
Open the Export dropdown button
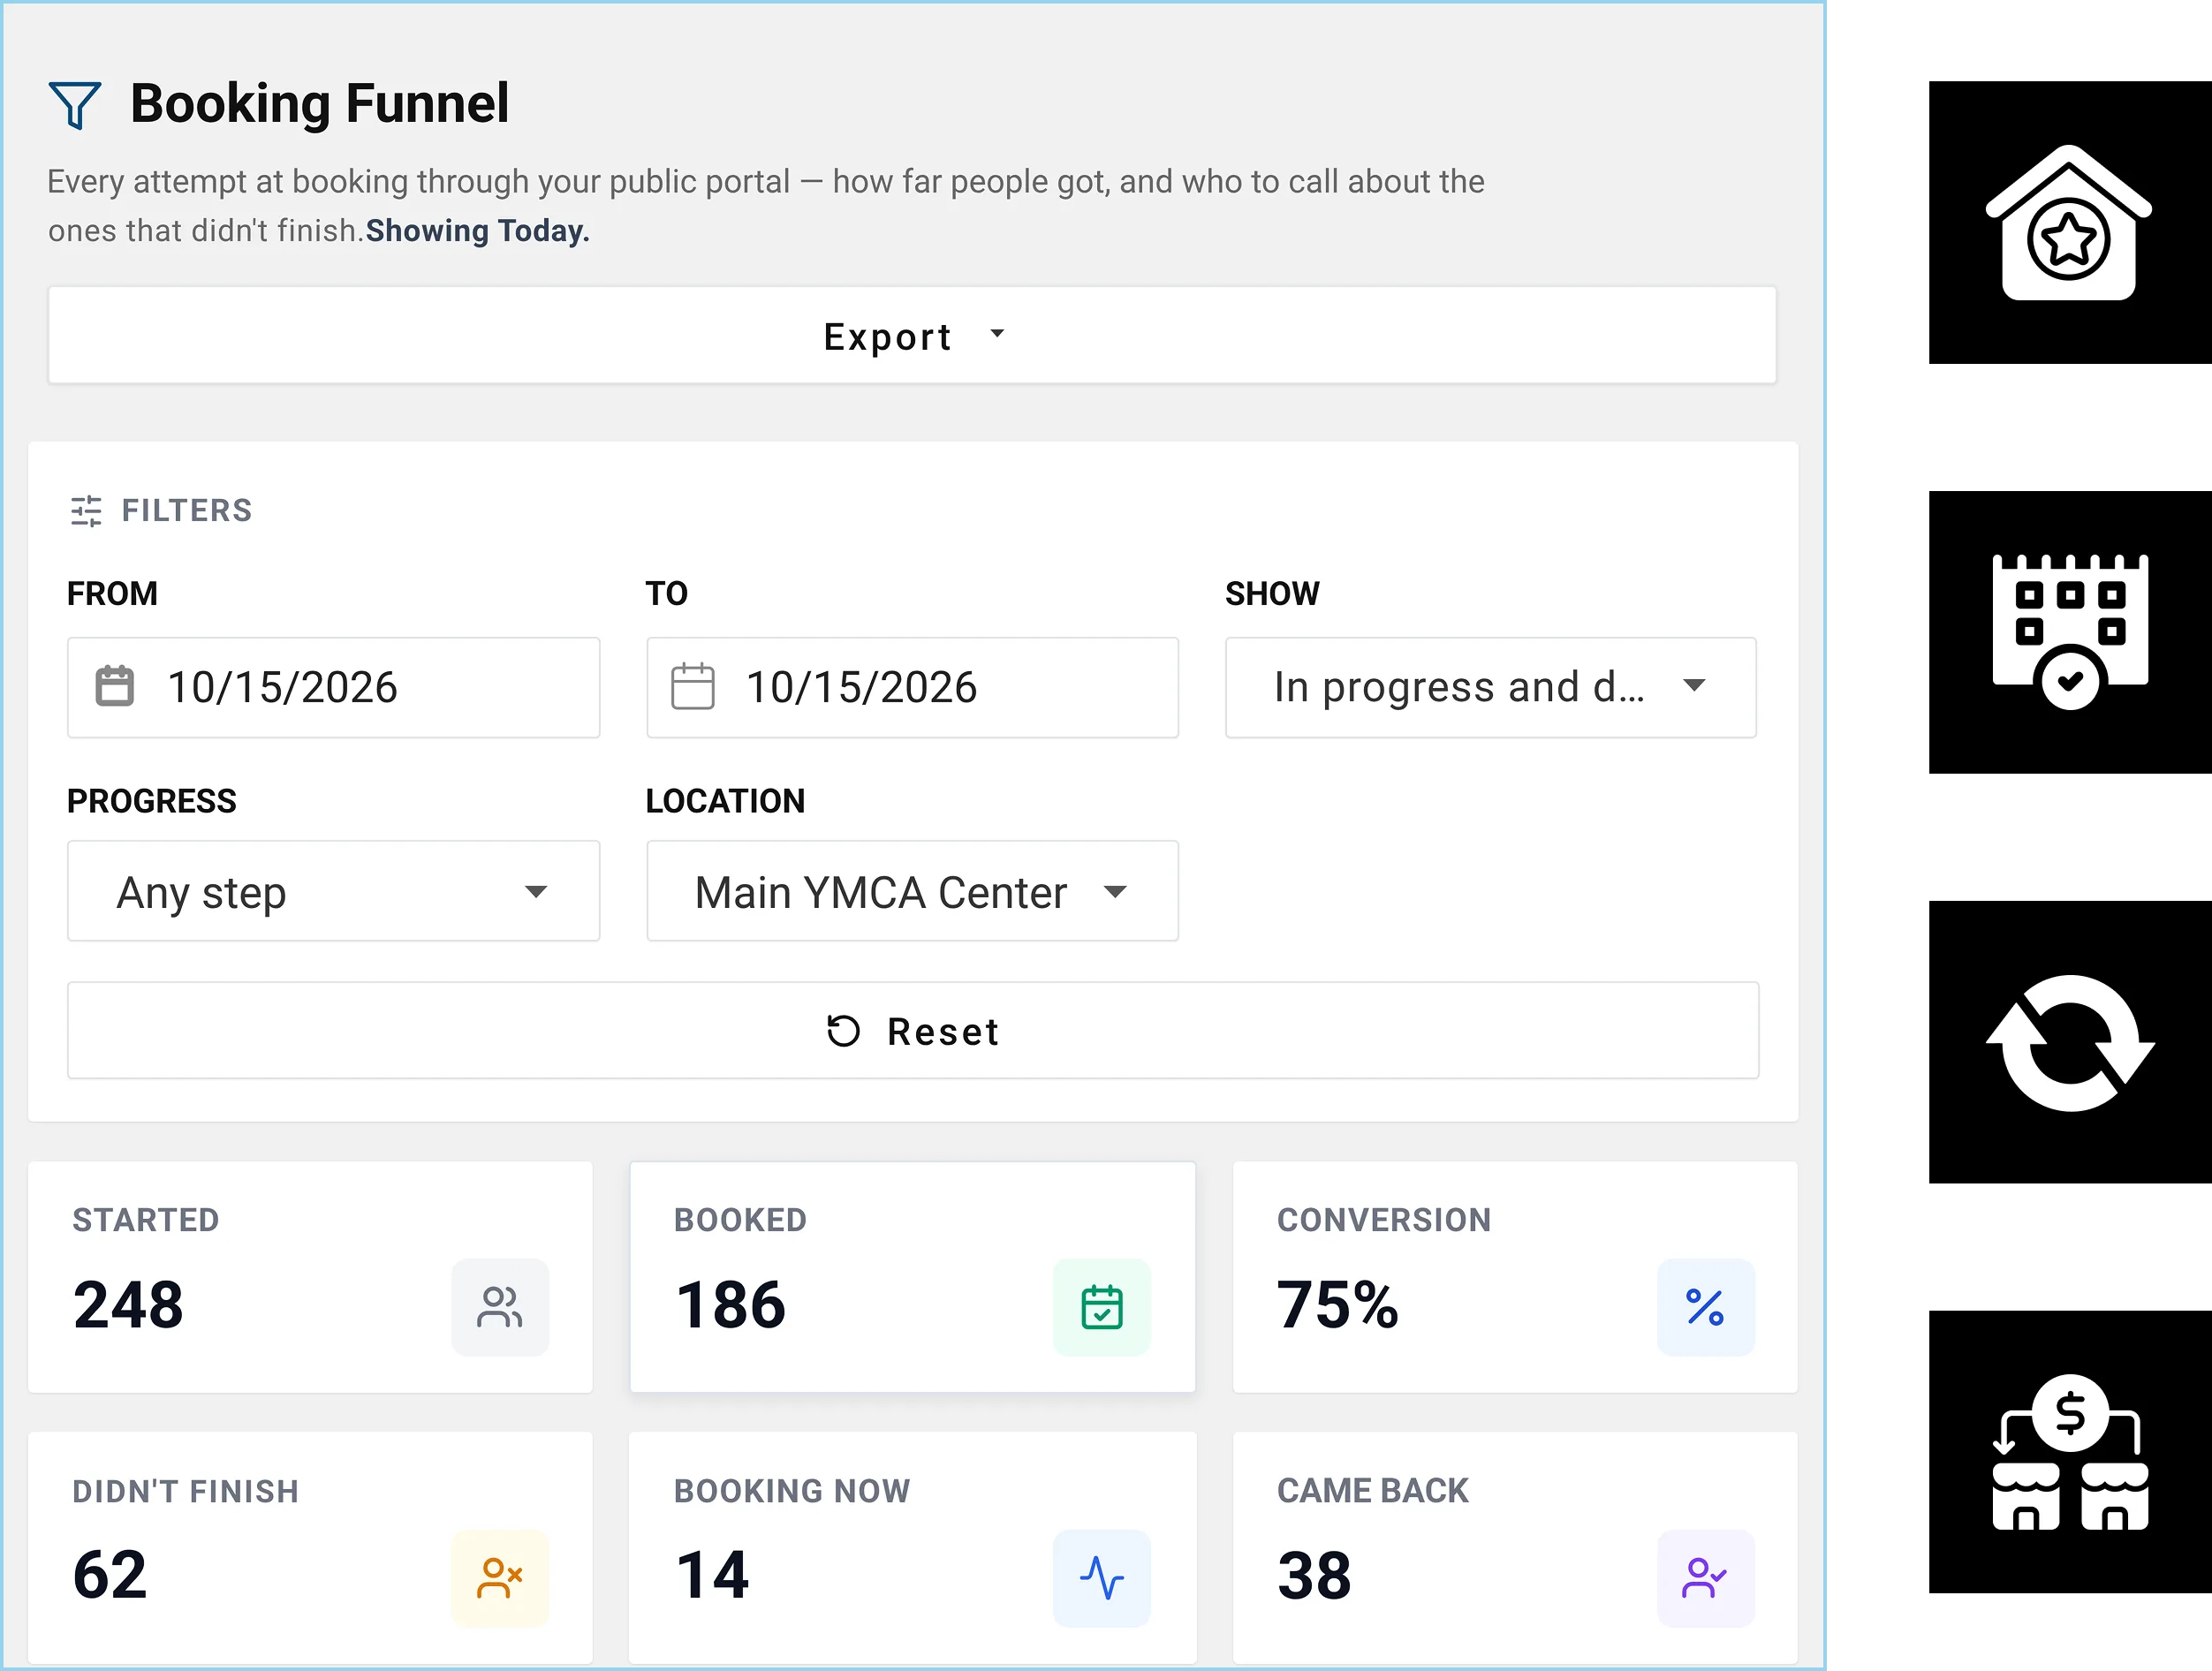coord(912,336)
